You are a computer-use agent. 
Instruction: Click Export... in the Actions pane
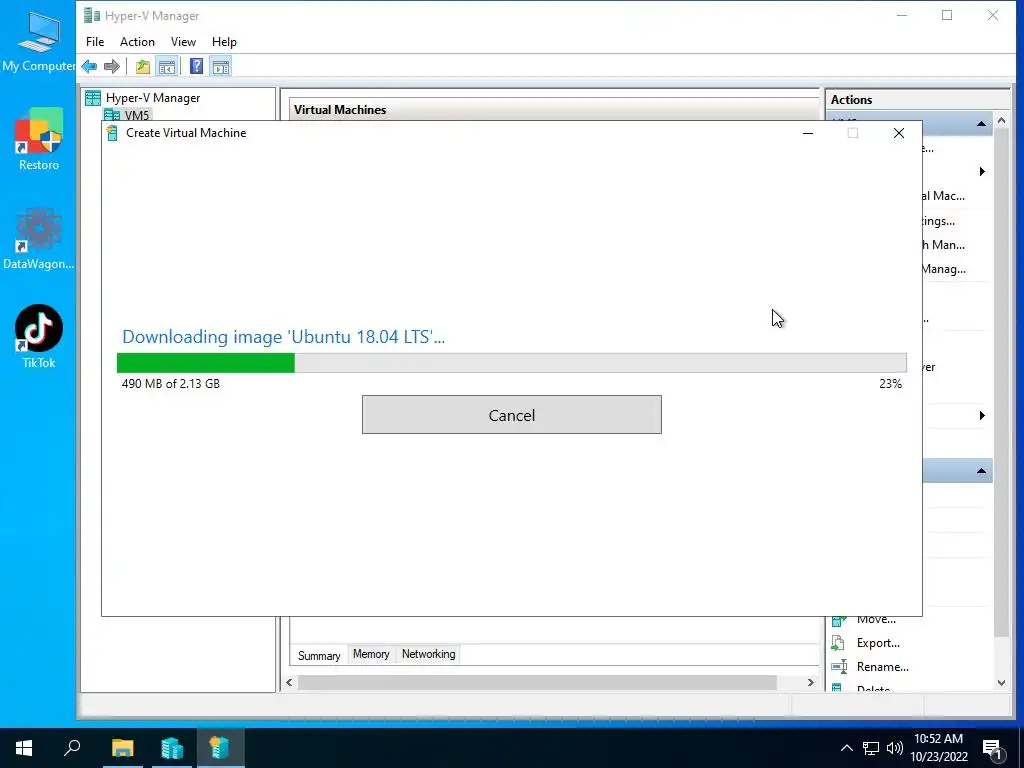click(878, 643)
